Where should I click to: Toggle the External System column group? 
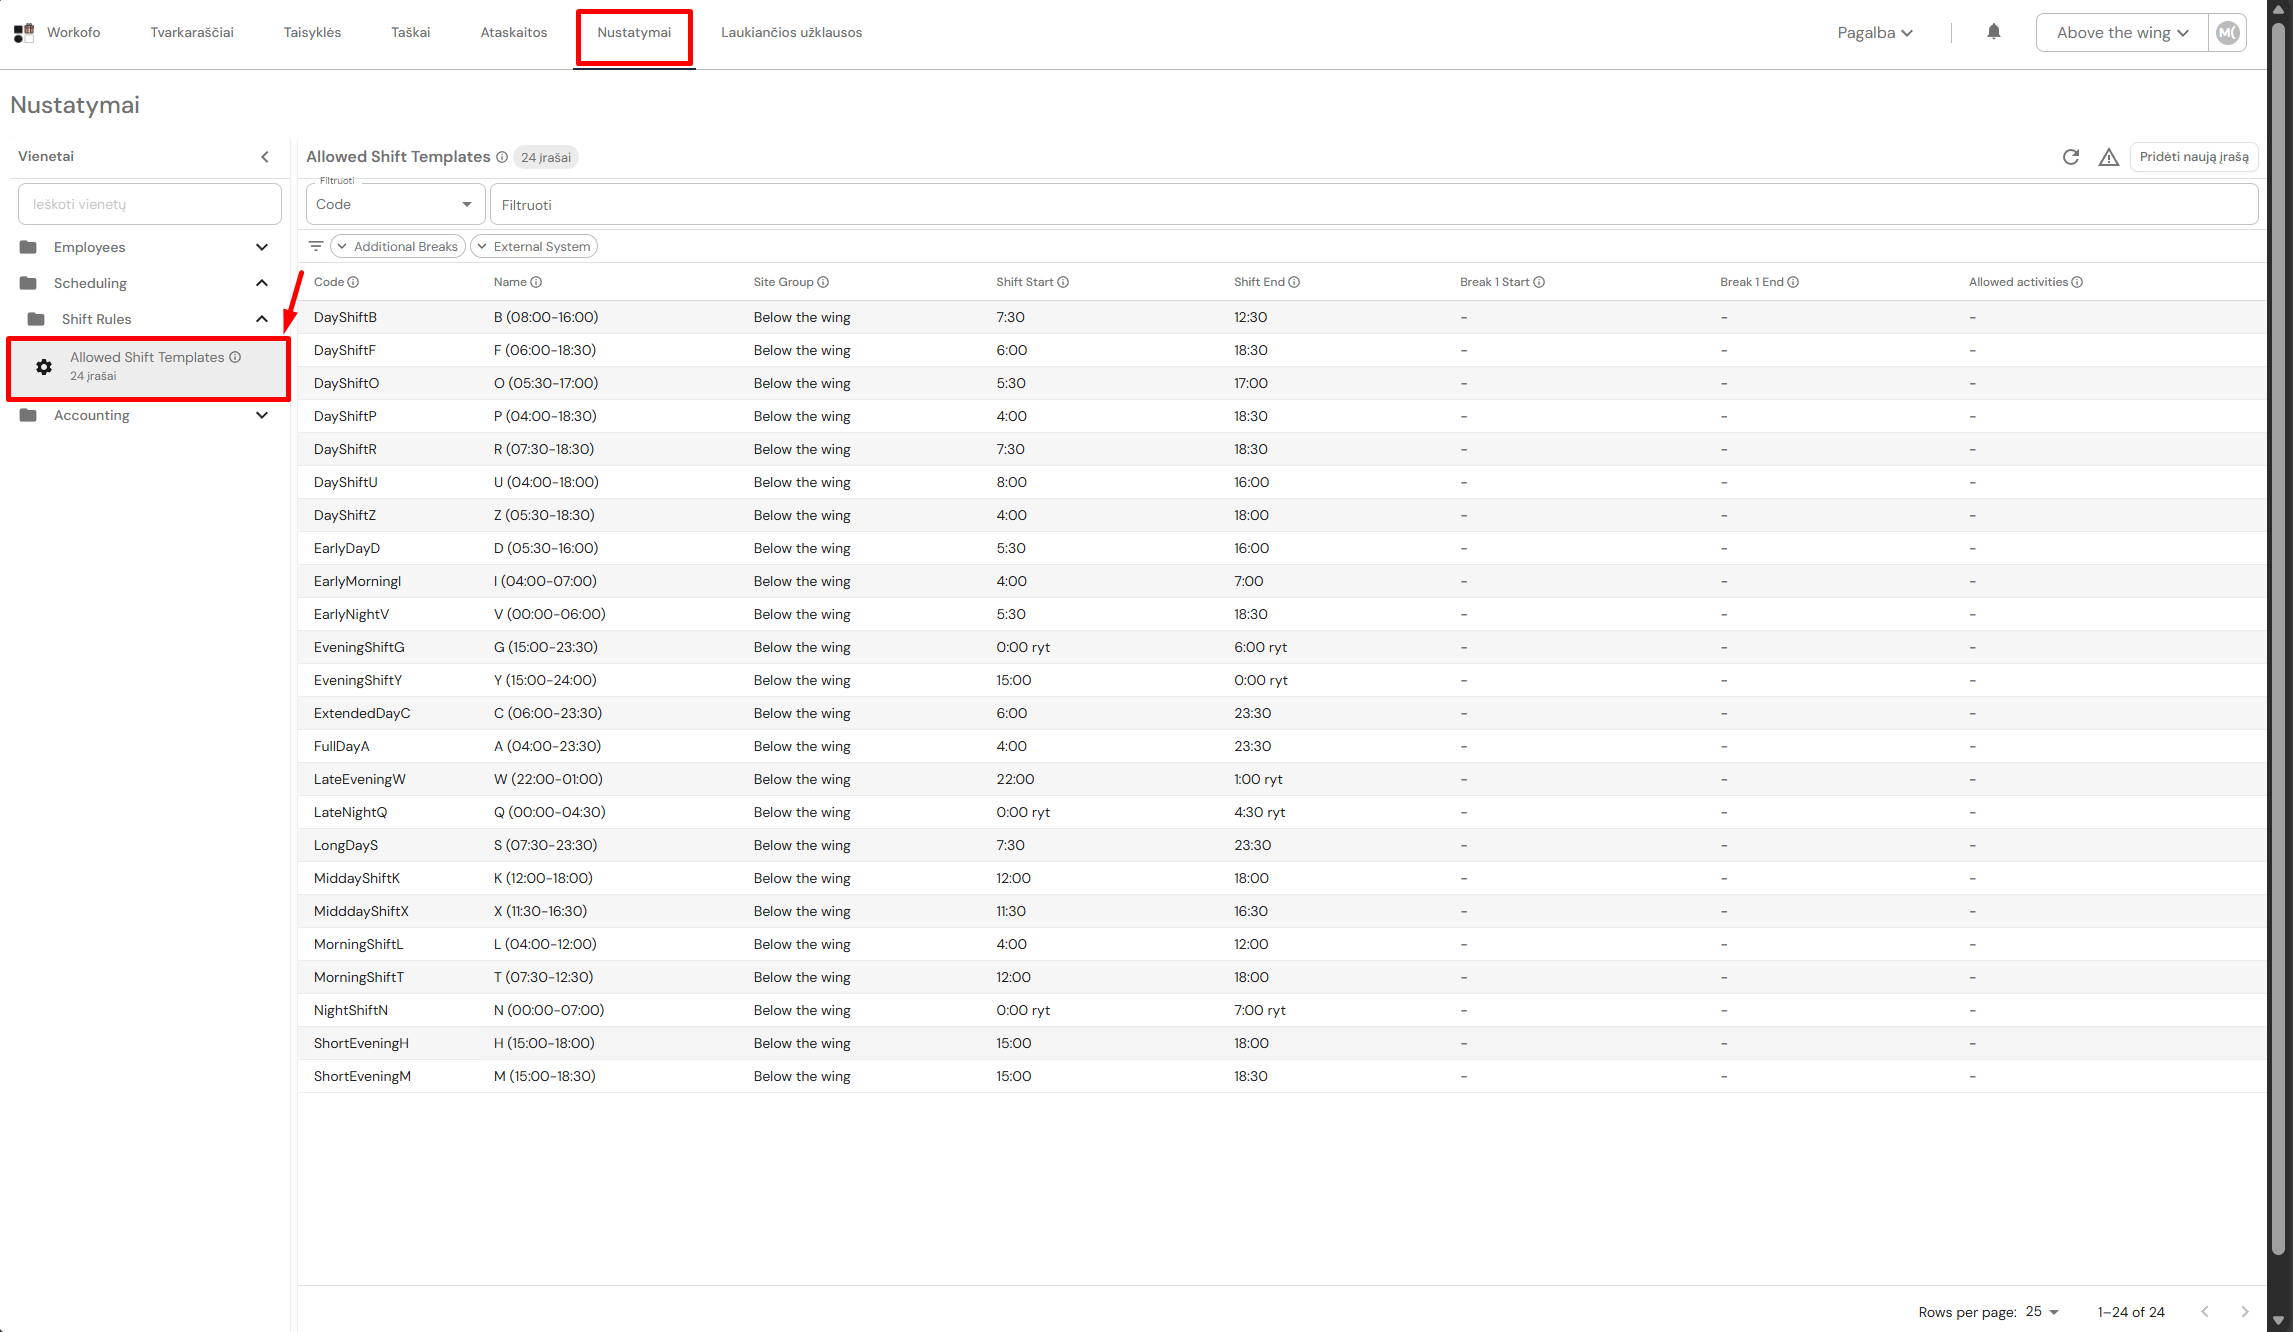(534, 246)
